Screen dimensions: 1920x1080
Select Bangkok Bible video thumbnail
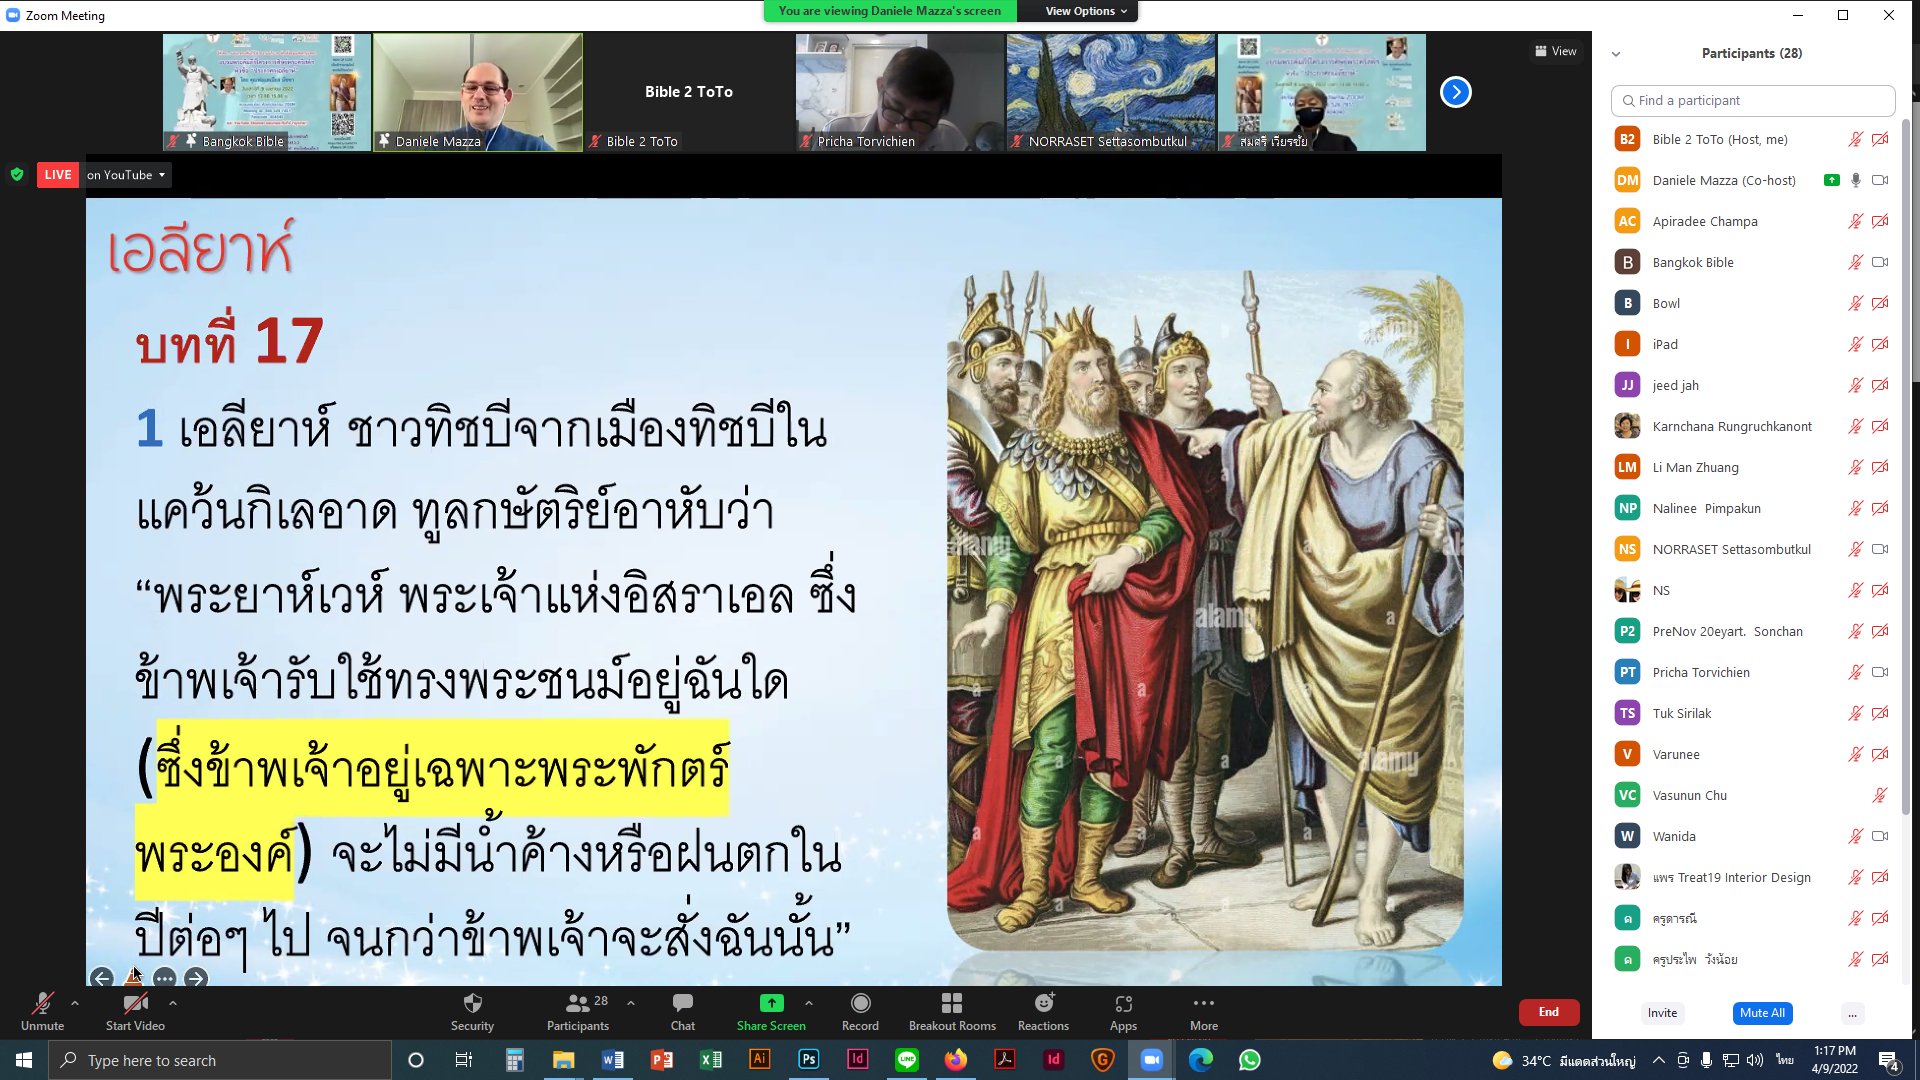(x=267, y=92)
